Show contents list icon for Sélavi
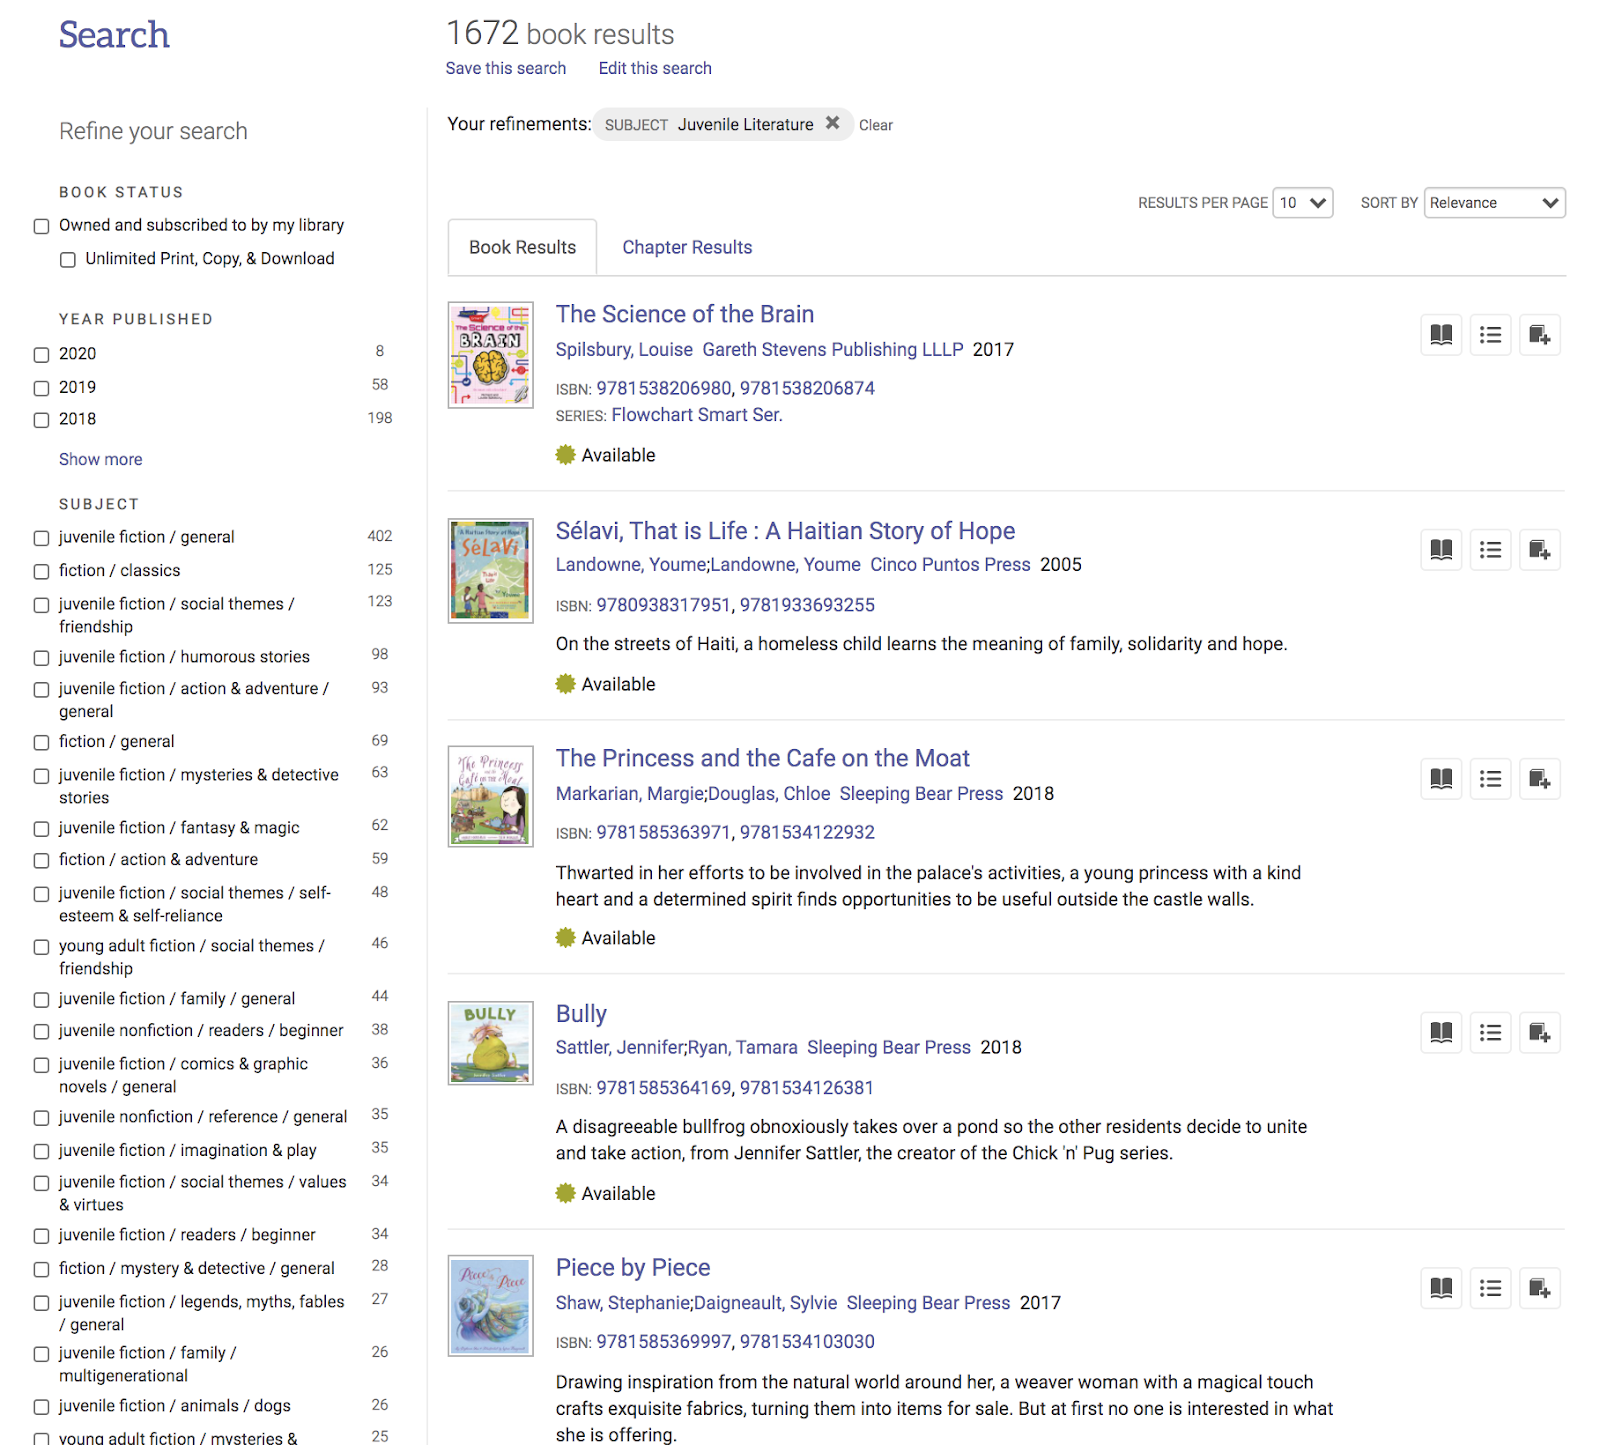Screen dimensions: 1600x1445 (1490, 550)
